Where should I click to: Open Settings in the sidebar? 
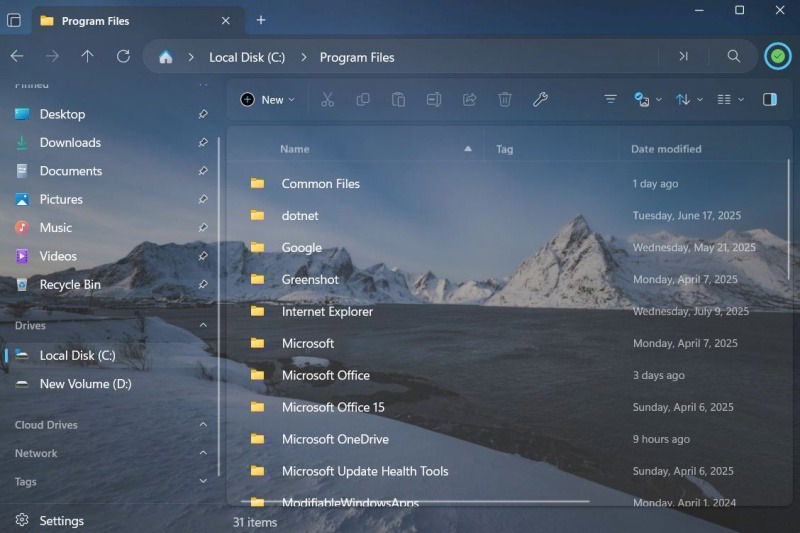coord(61,521)
